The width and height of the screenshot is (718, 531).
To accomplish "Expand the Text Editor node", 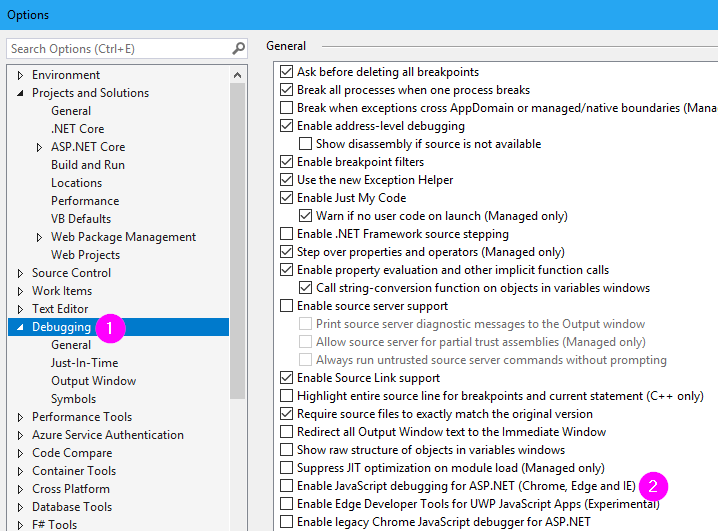I will [20, 309].
